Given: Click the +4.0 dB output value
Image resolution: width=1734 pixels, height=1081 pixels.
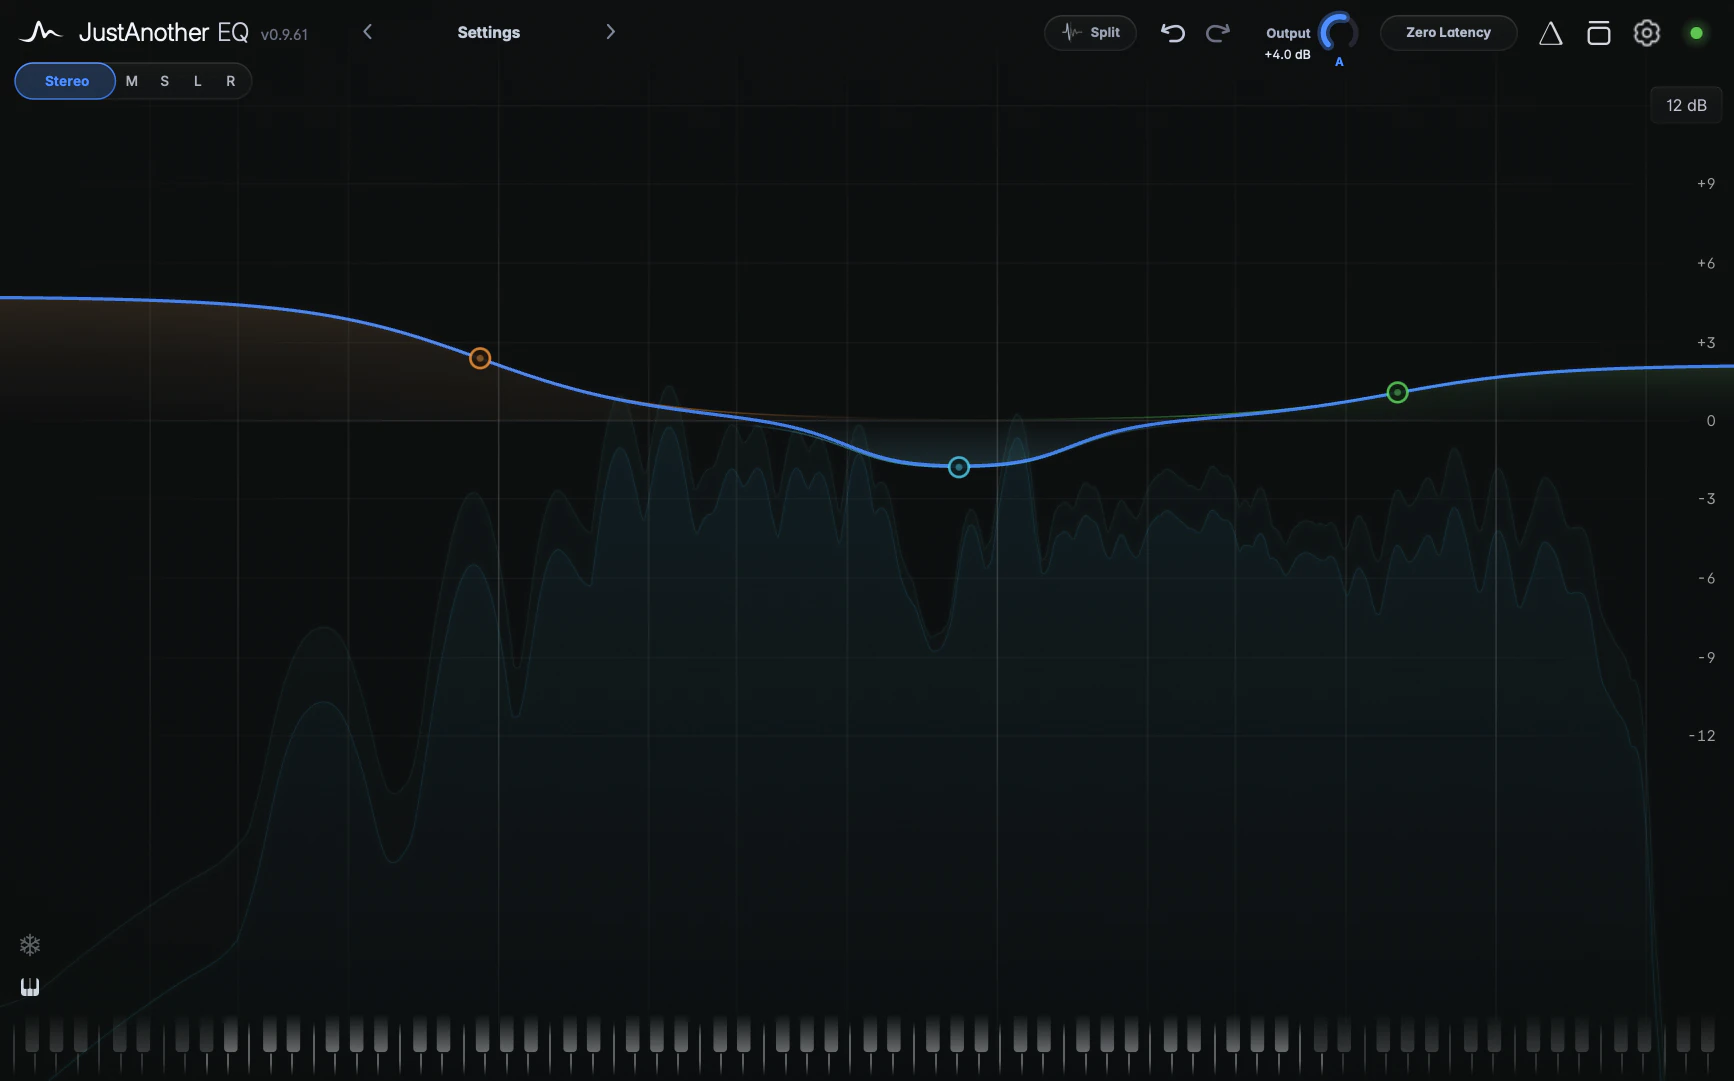Looking at the screenshot, I should point(1287,54).
